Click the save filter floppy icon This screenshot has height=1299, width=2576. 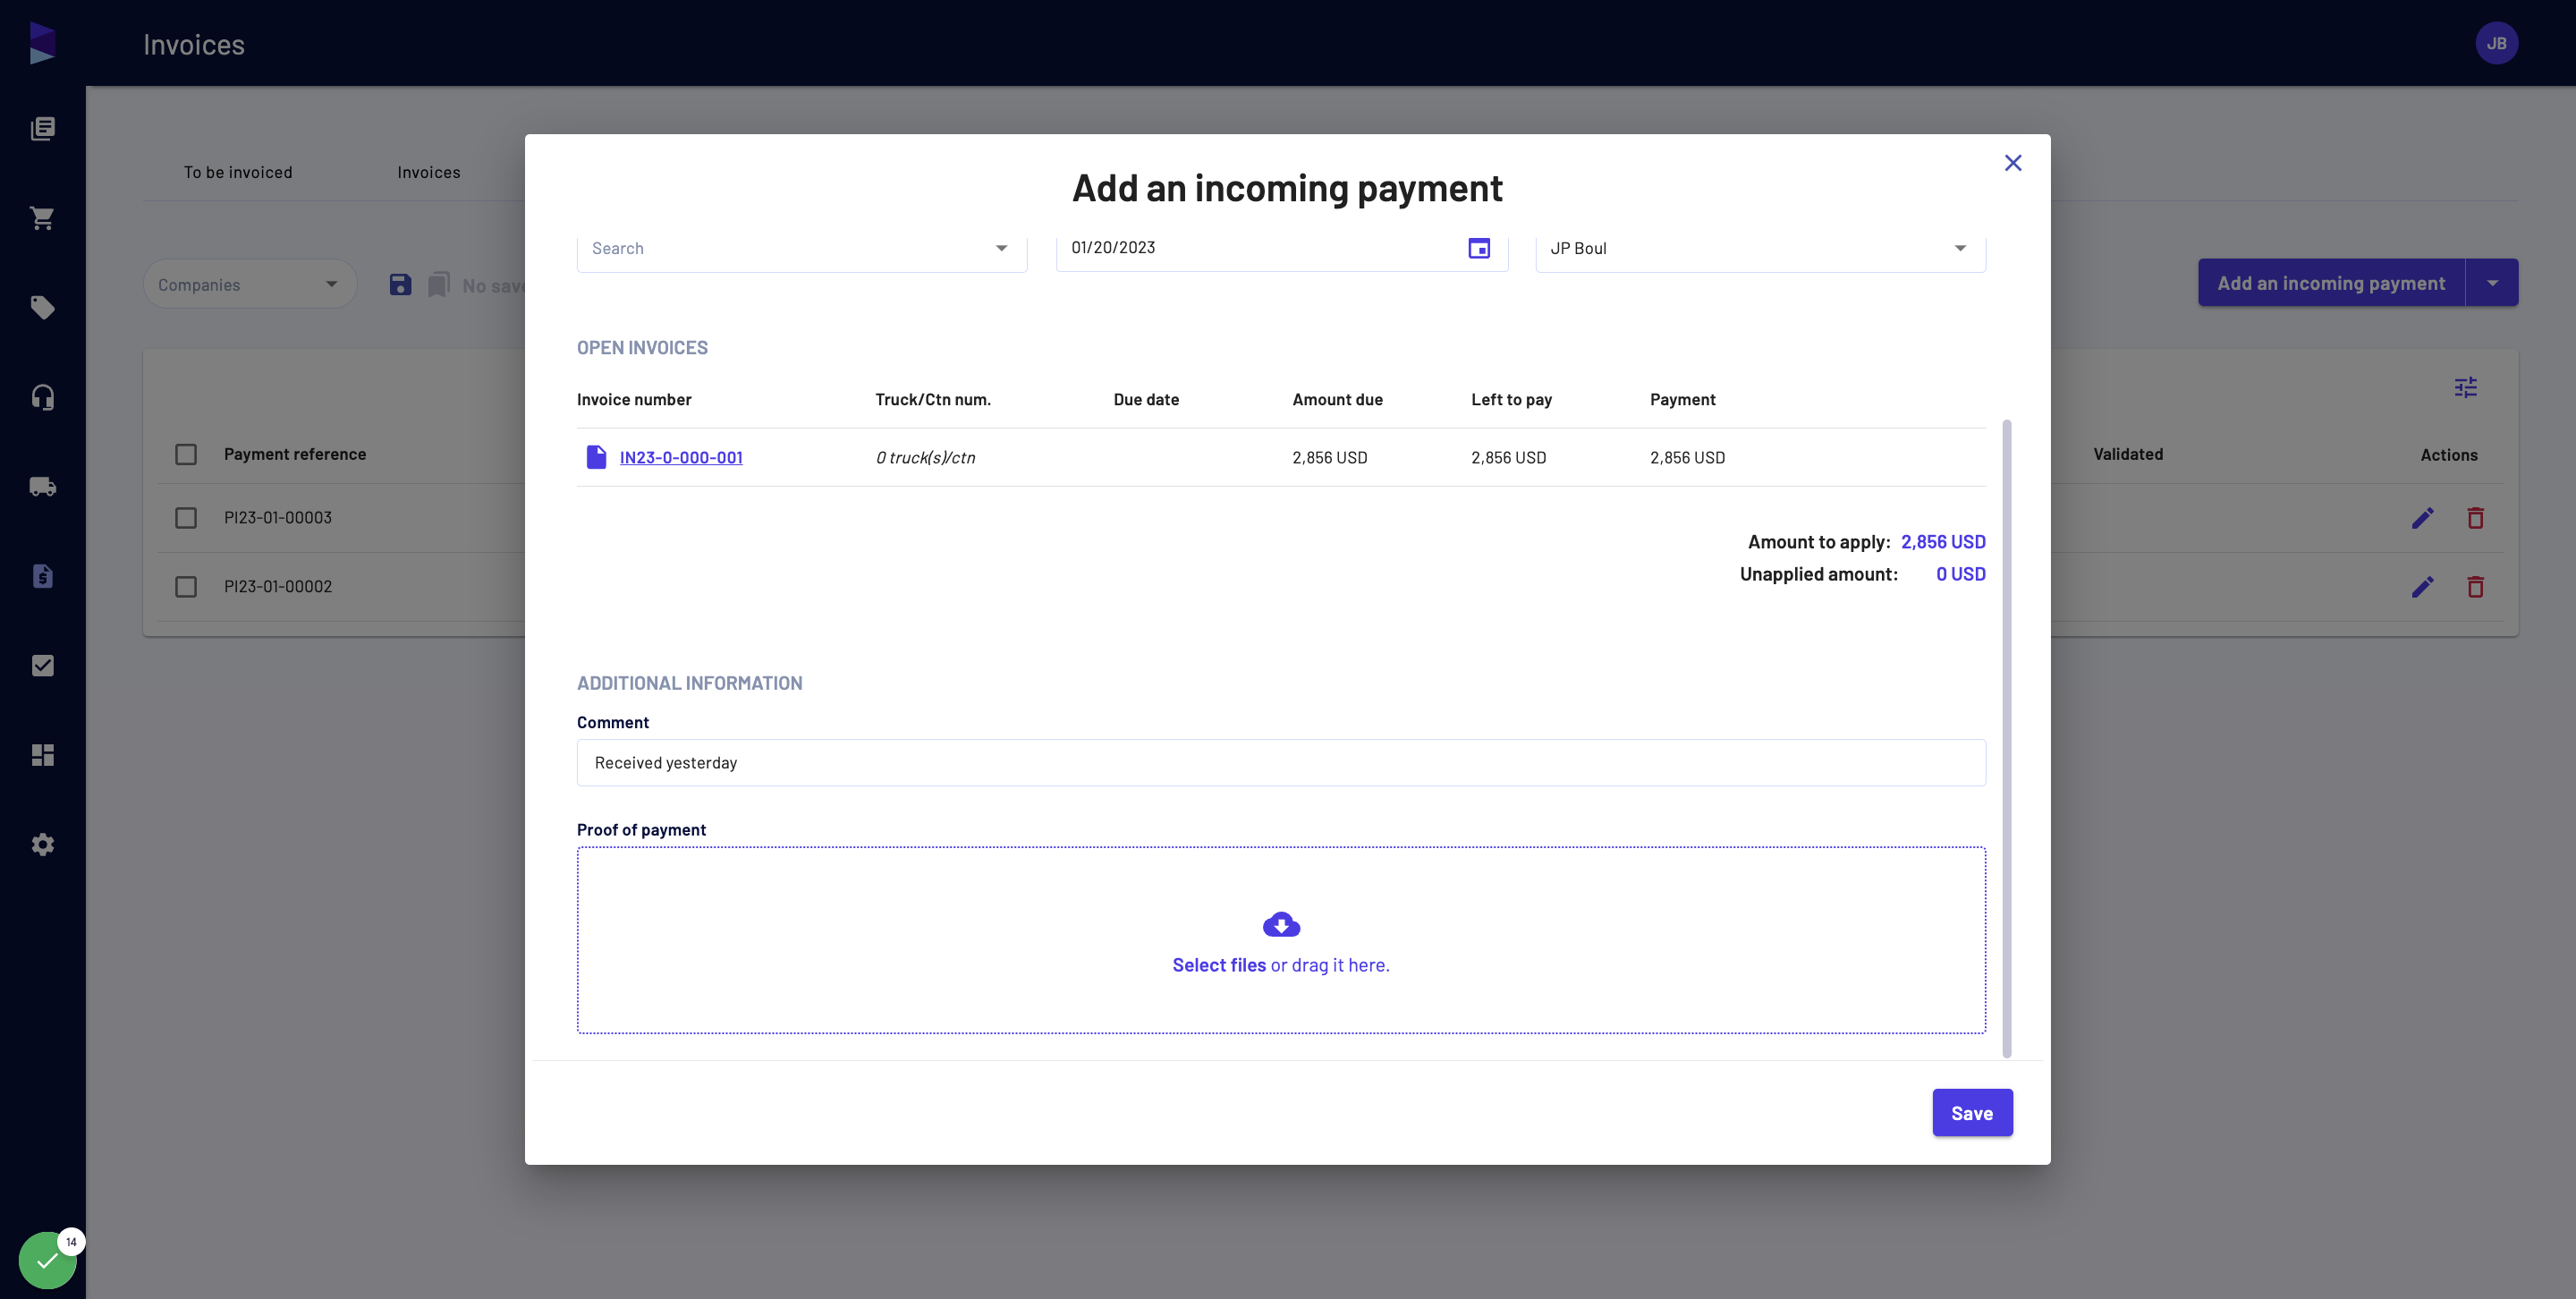(x=400, y=285)
